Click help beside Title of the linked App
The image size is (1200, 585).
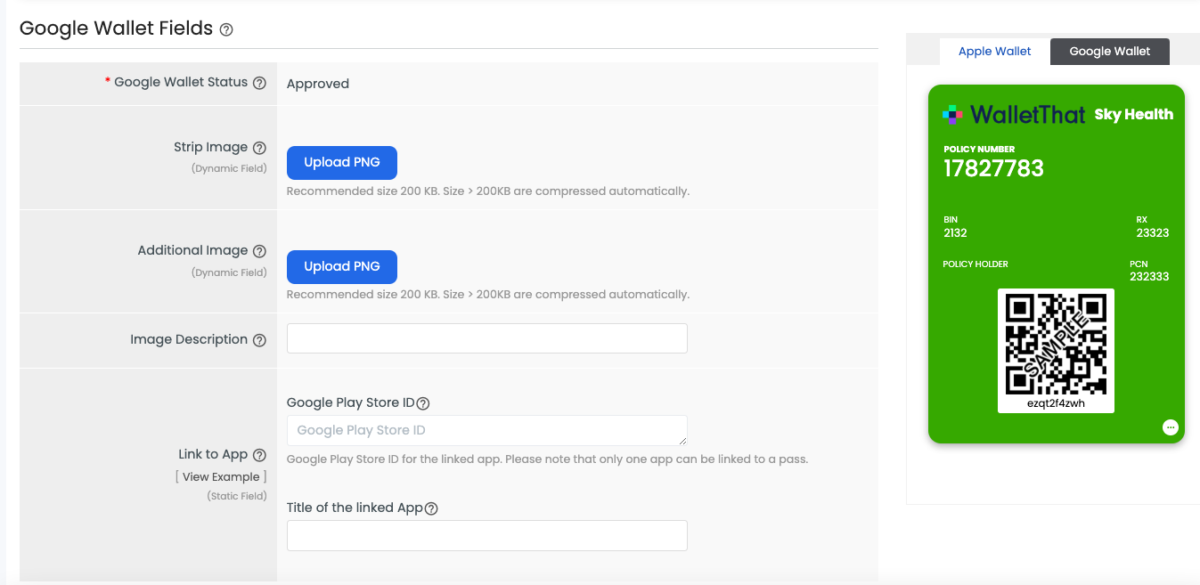431,508
